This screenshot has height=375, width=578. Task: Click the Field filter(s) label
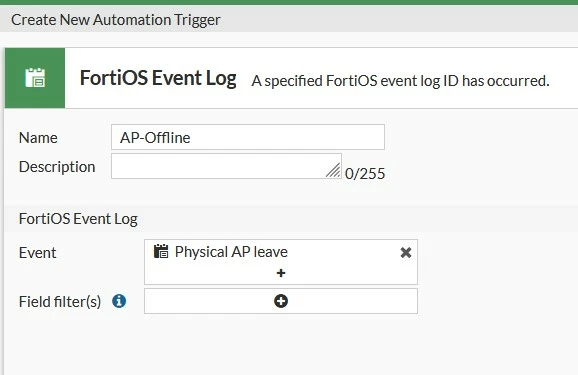tap(60, 302)
